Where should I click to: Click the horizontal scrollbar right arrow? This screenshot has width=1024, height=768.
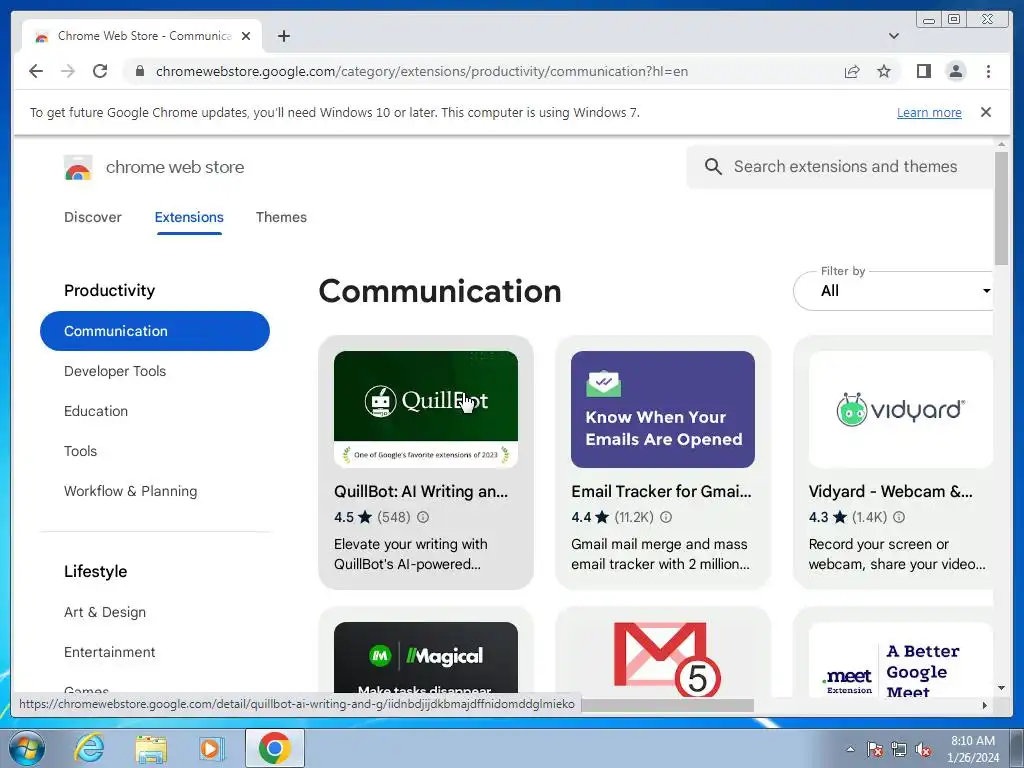pyautogui.click(x=985, y=705)
